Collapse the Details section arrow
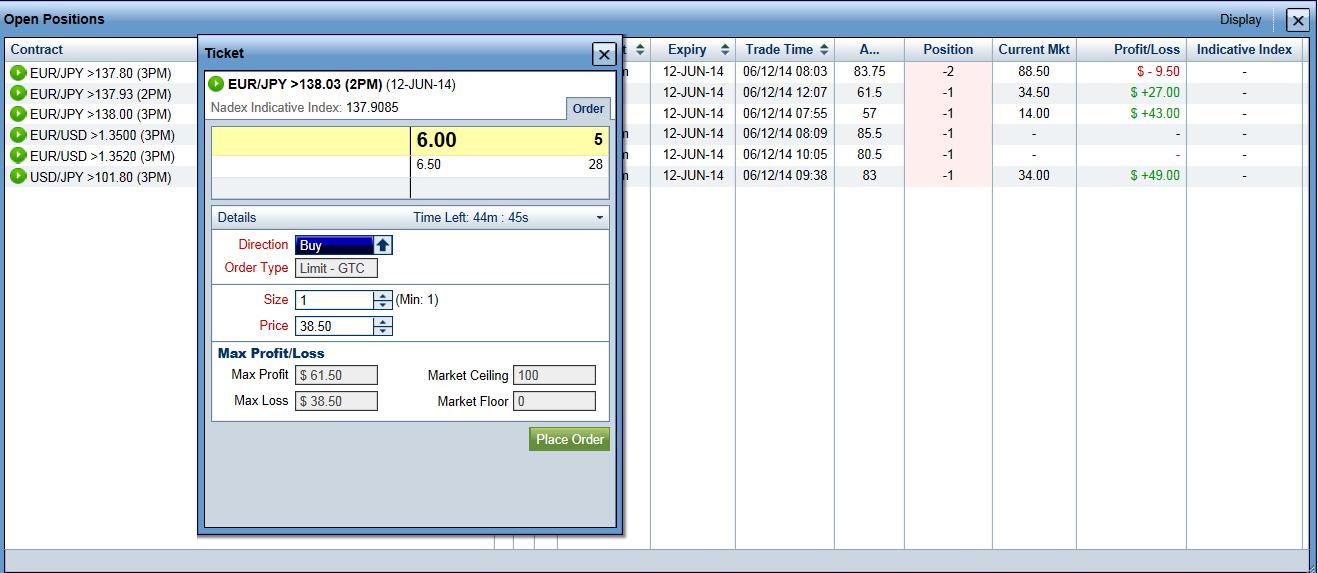 [x=600, y=218]
